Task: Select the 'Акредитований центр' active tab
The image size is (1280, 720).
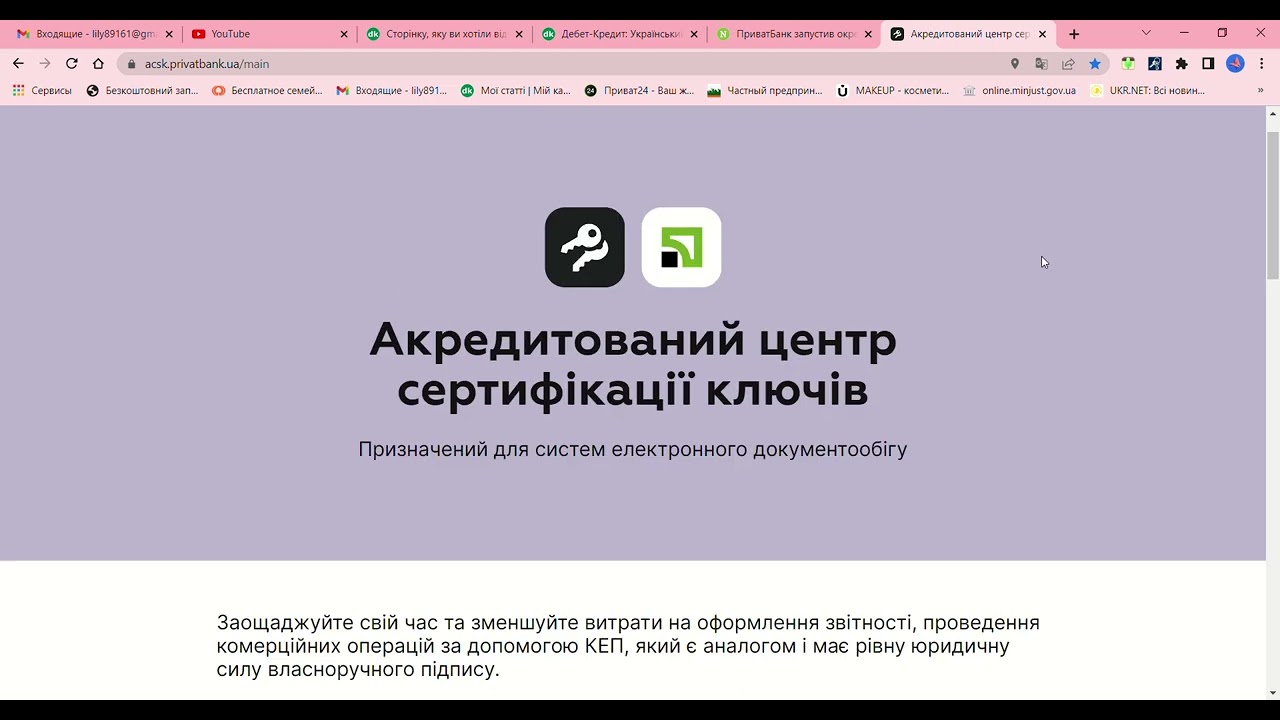Action: (x=970, y=34)
